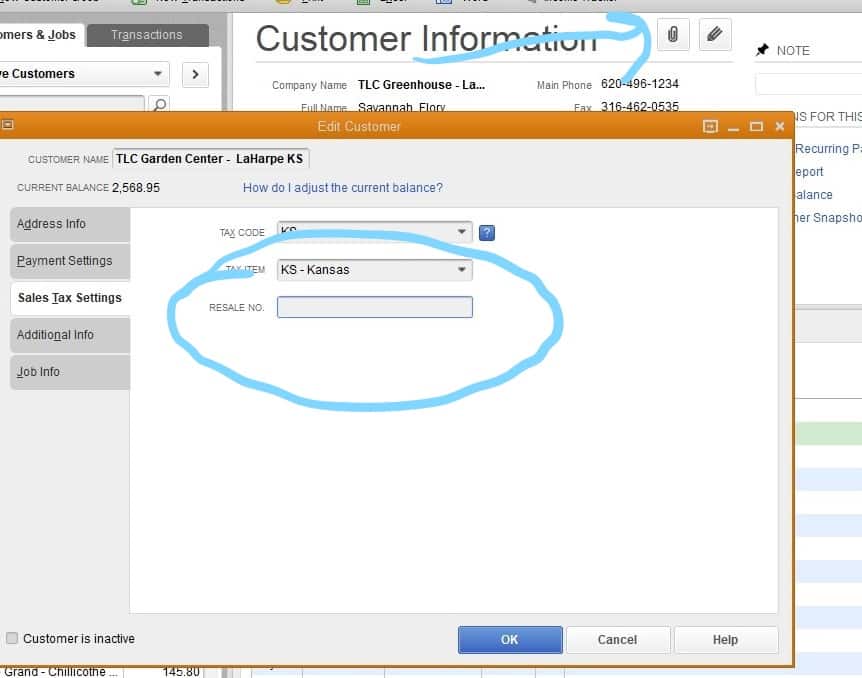Open 'How do I adjust the current balance?' link
Viewport: 862px width, 678px height.
(x=342, y=188)
